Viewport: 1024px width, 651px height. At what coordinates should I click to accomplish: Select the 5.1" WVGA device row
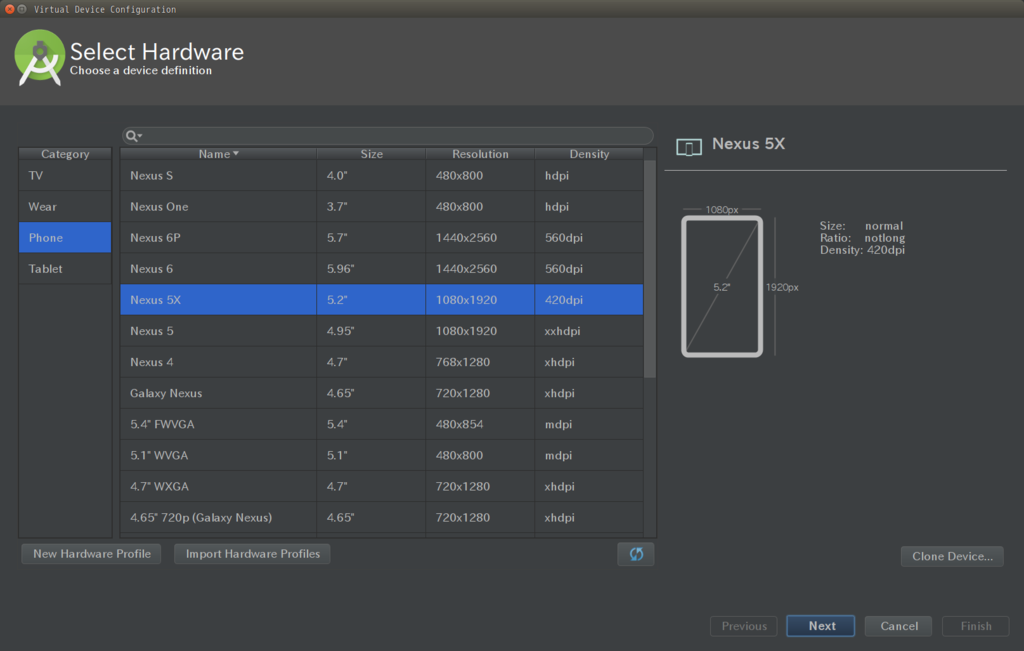(381, 455)
